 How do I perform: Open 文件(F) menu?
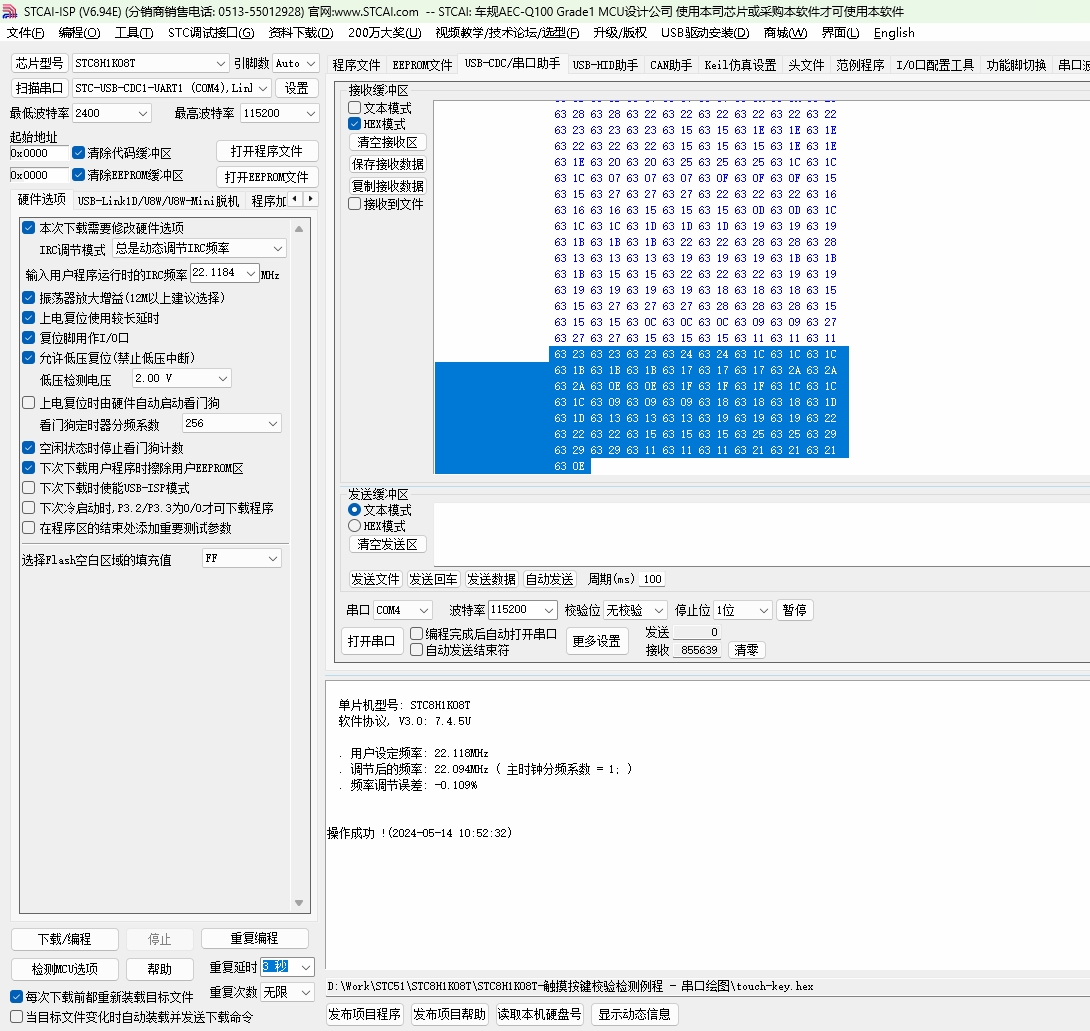pyautogui.click(x=25, y=33)
